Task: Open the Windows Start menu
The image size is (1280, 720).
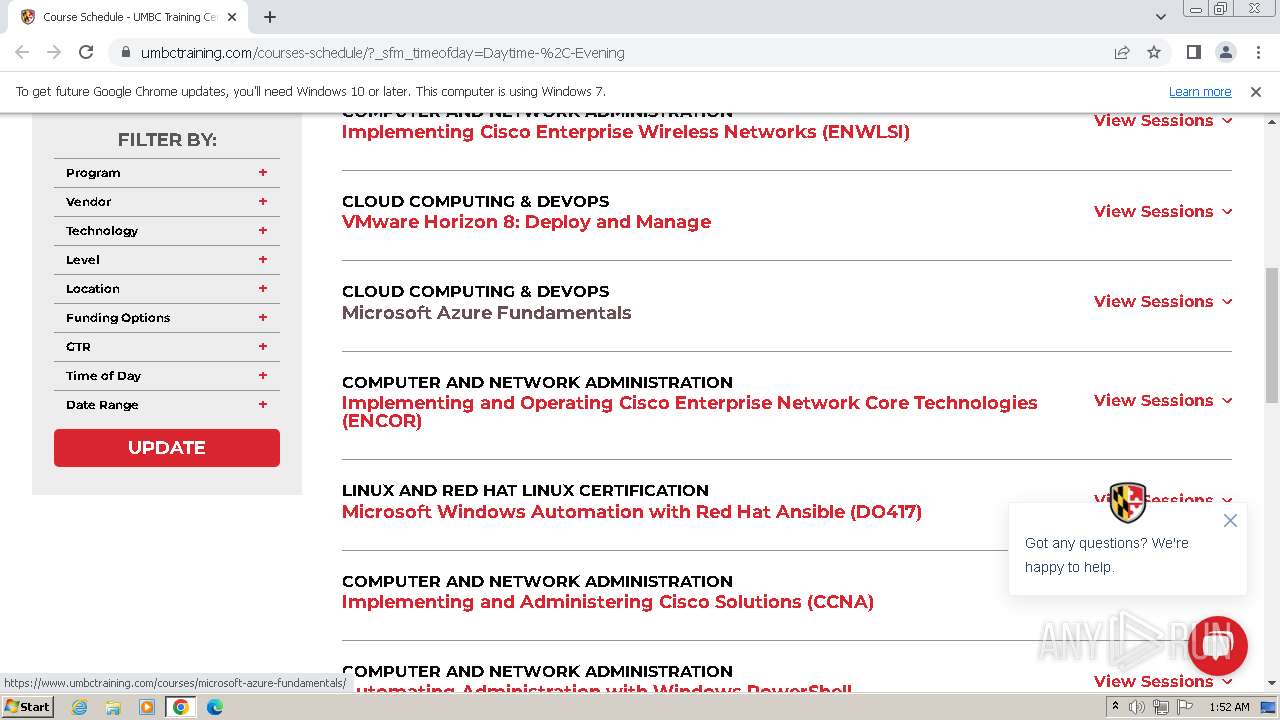Action: point(27,706)
